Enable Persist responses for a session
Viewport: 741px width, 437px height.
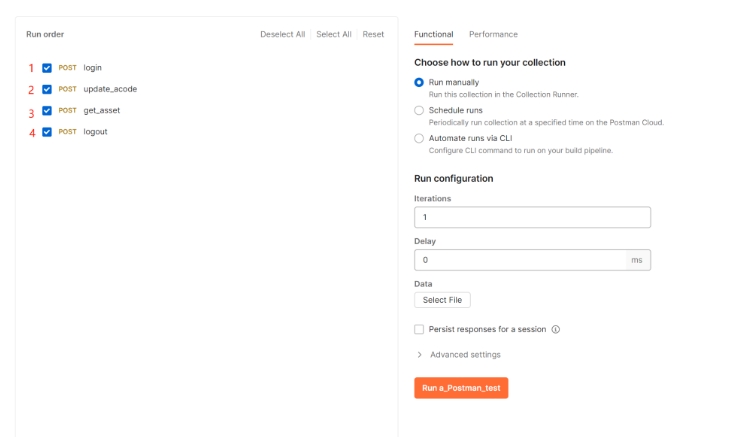tap(419, 329)
